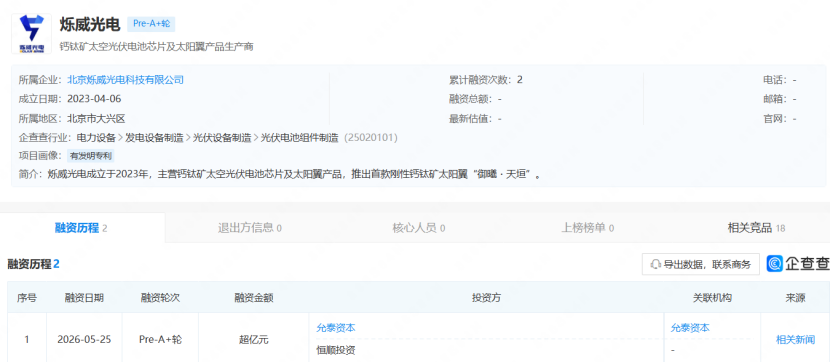Click the 北京市大兴区 region value
Screen dimensions: 831x362
[96, 119]
